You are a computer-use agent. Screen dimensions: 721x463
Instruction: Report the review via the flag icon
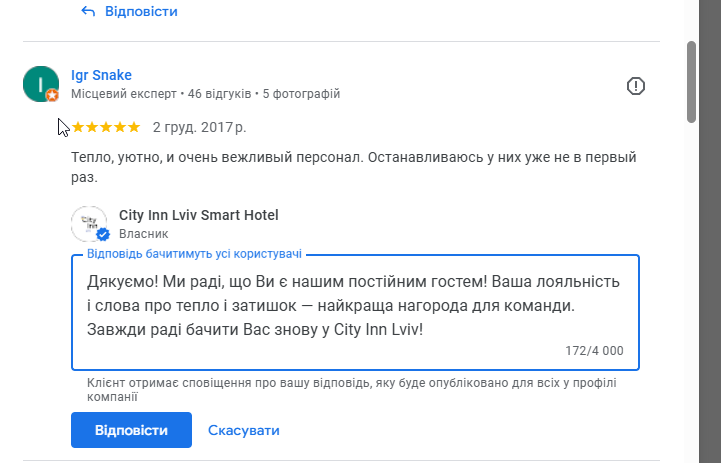click(x=636, y=86)
